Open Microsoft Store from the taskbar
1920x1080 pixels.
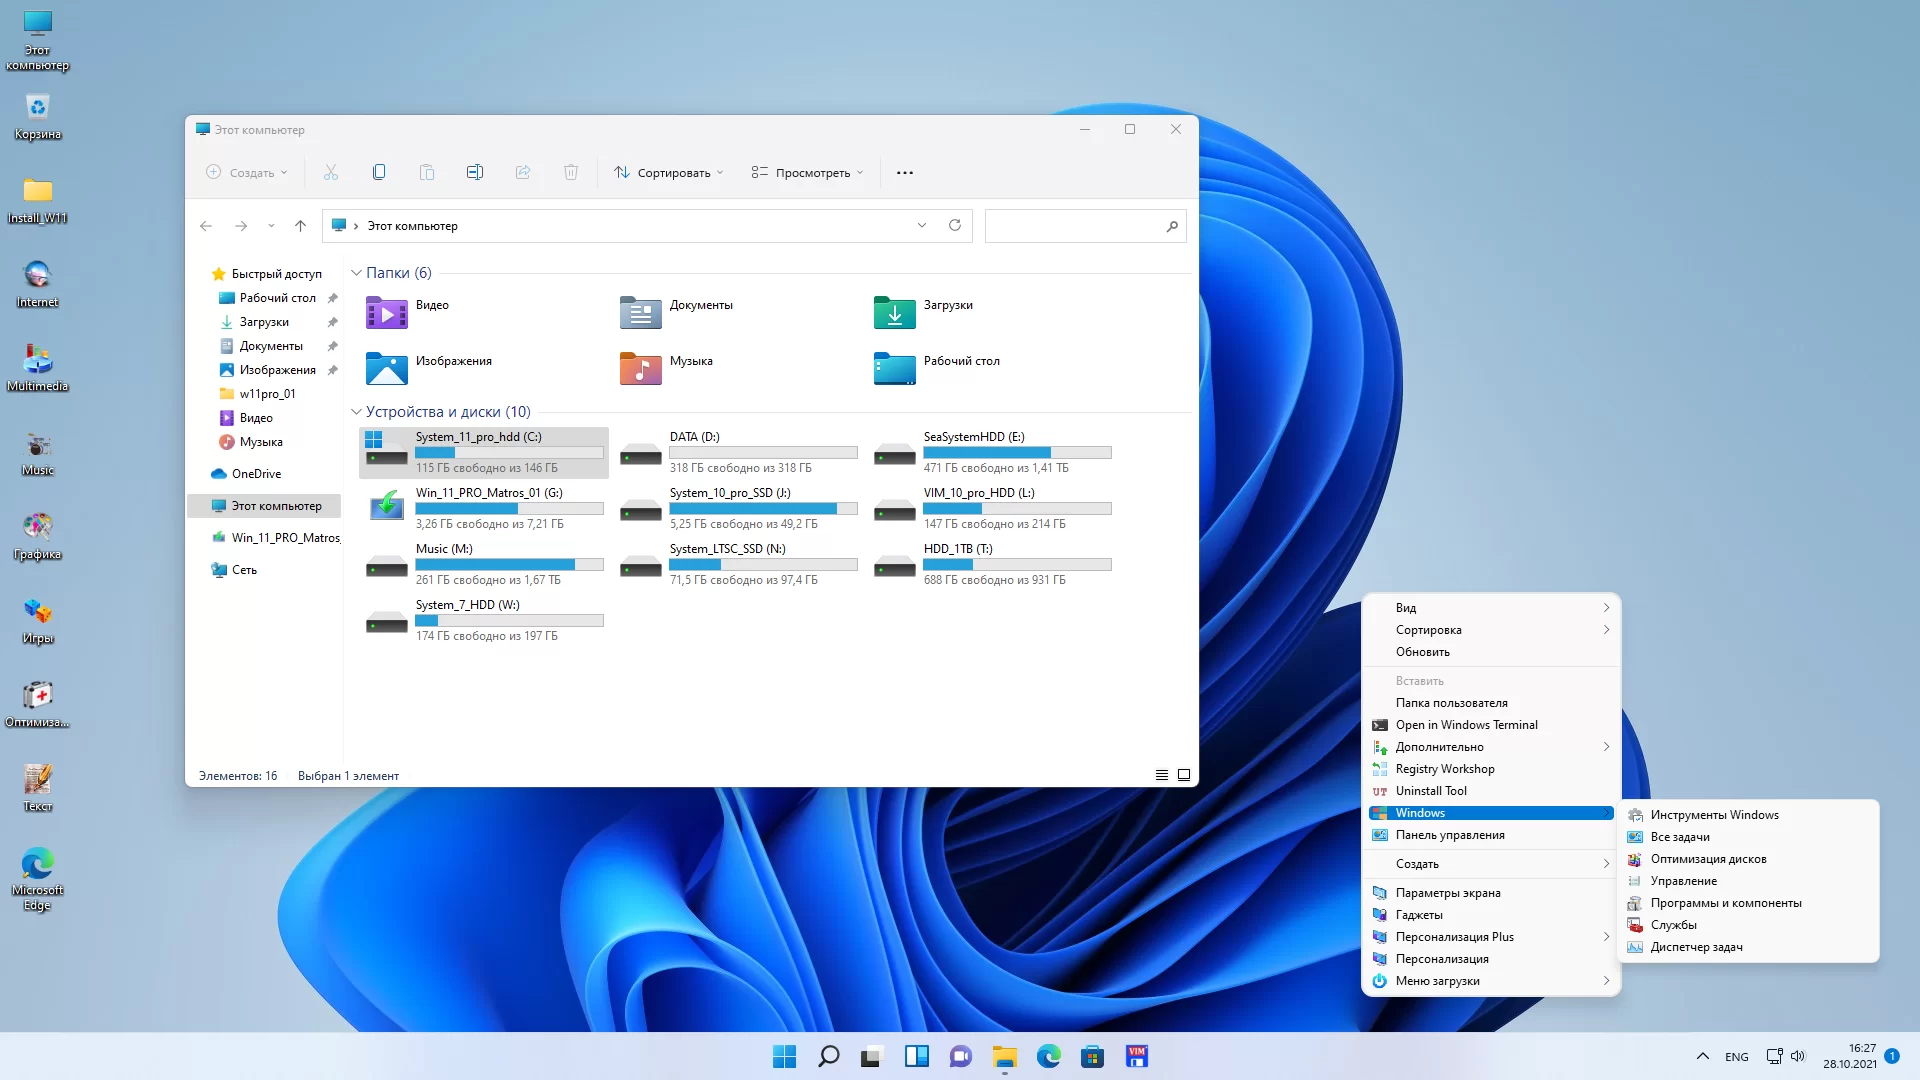pos(1092,1056)
